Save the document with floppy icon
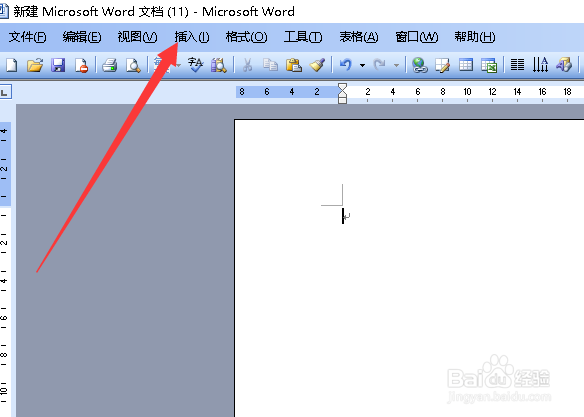 [58, 65]
